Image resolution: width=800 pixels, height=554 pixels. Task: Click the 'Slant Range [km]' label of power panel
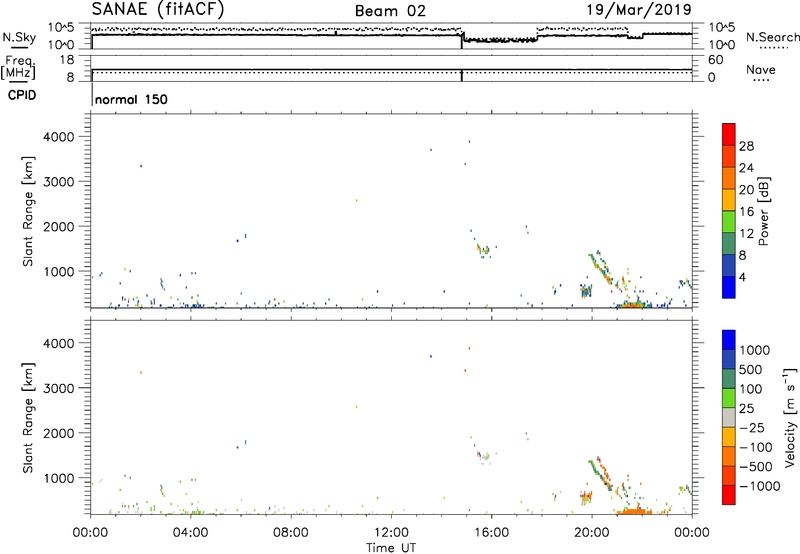tap(28, 211)
